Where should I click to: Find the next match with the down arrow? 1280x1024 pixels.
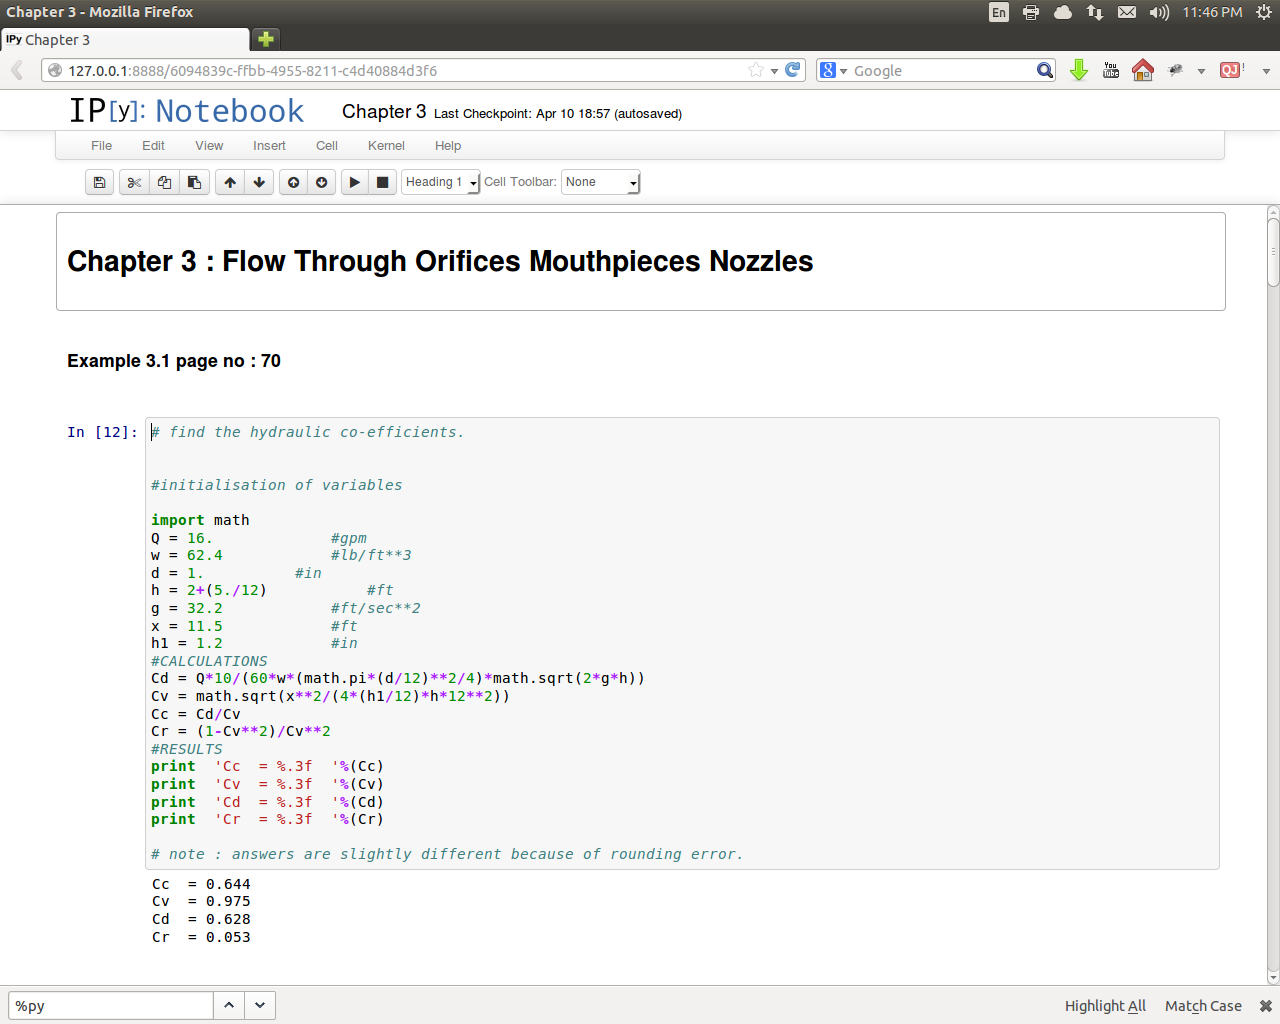[260, 1005]
